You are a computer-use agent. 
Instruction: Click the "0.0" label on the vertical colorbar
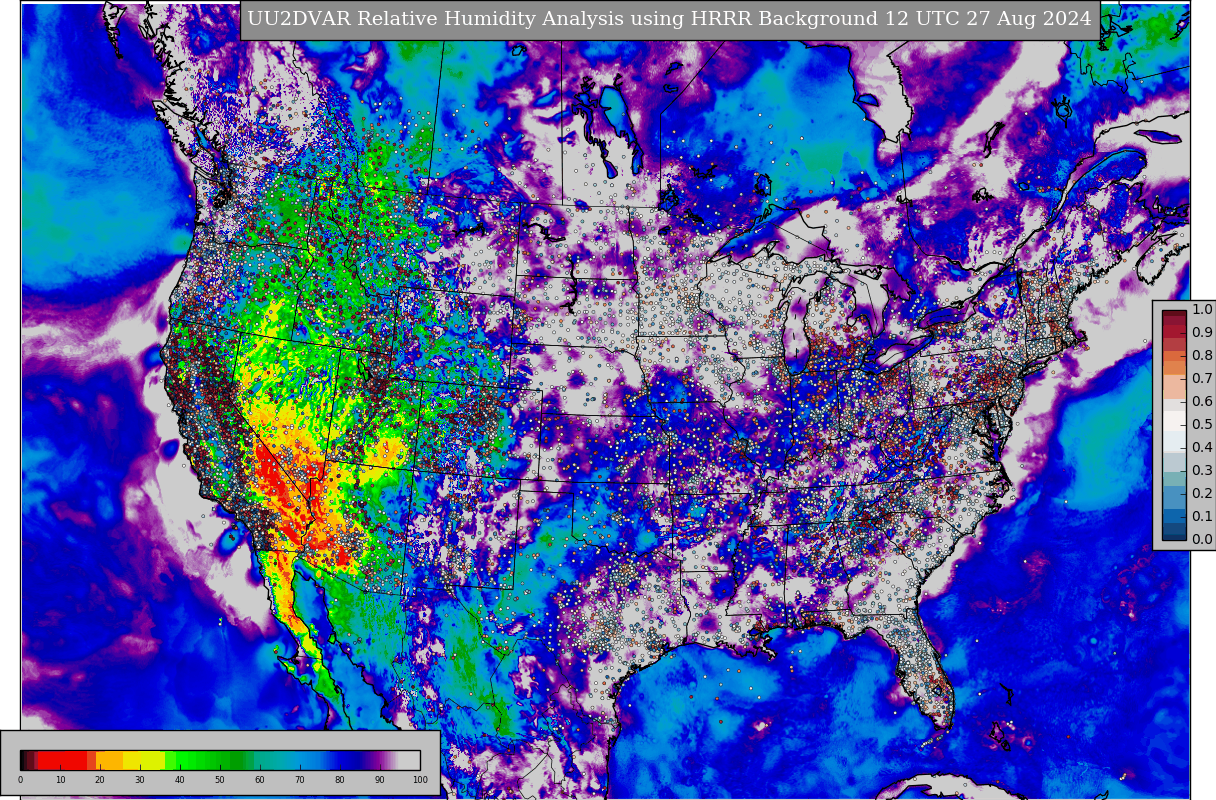pos(1202,540)
